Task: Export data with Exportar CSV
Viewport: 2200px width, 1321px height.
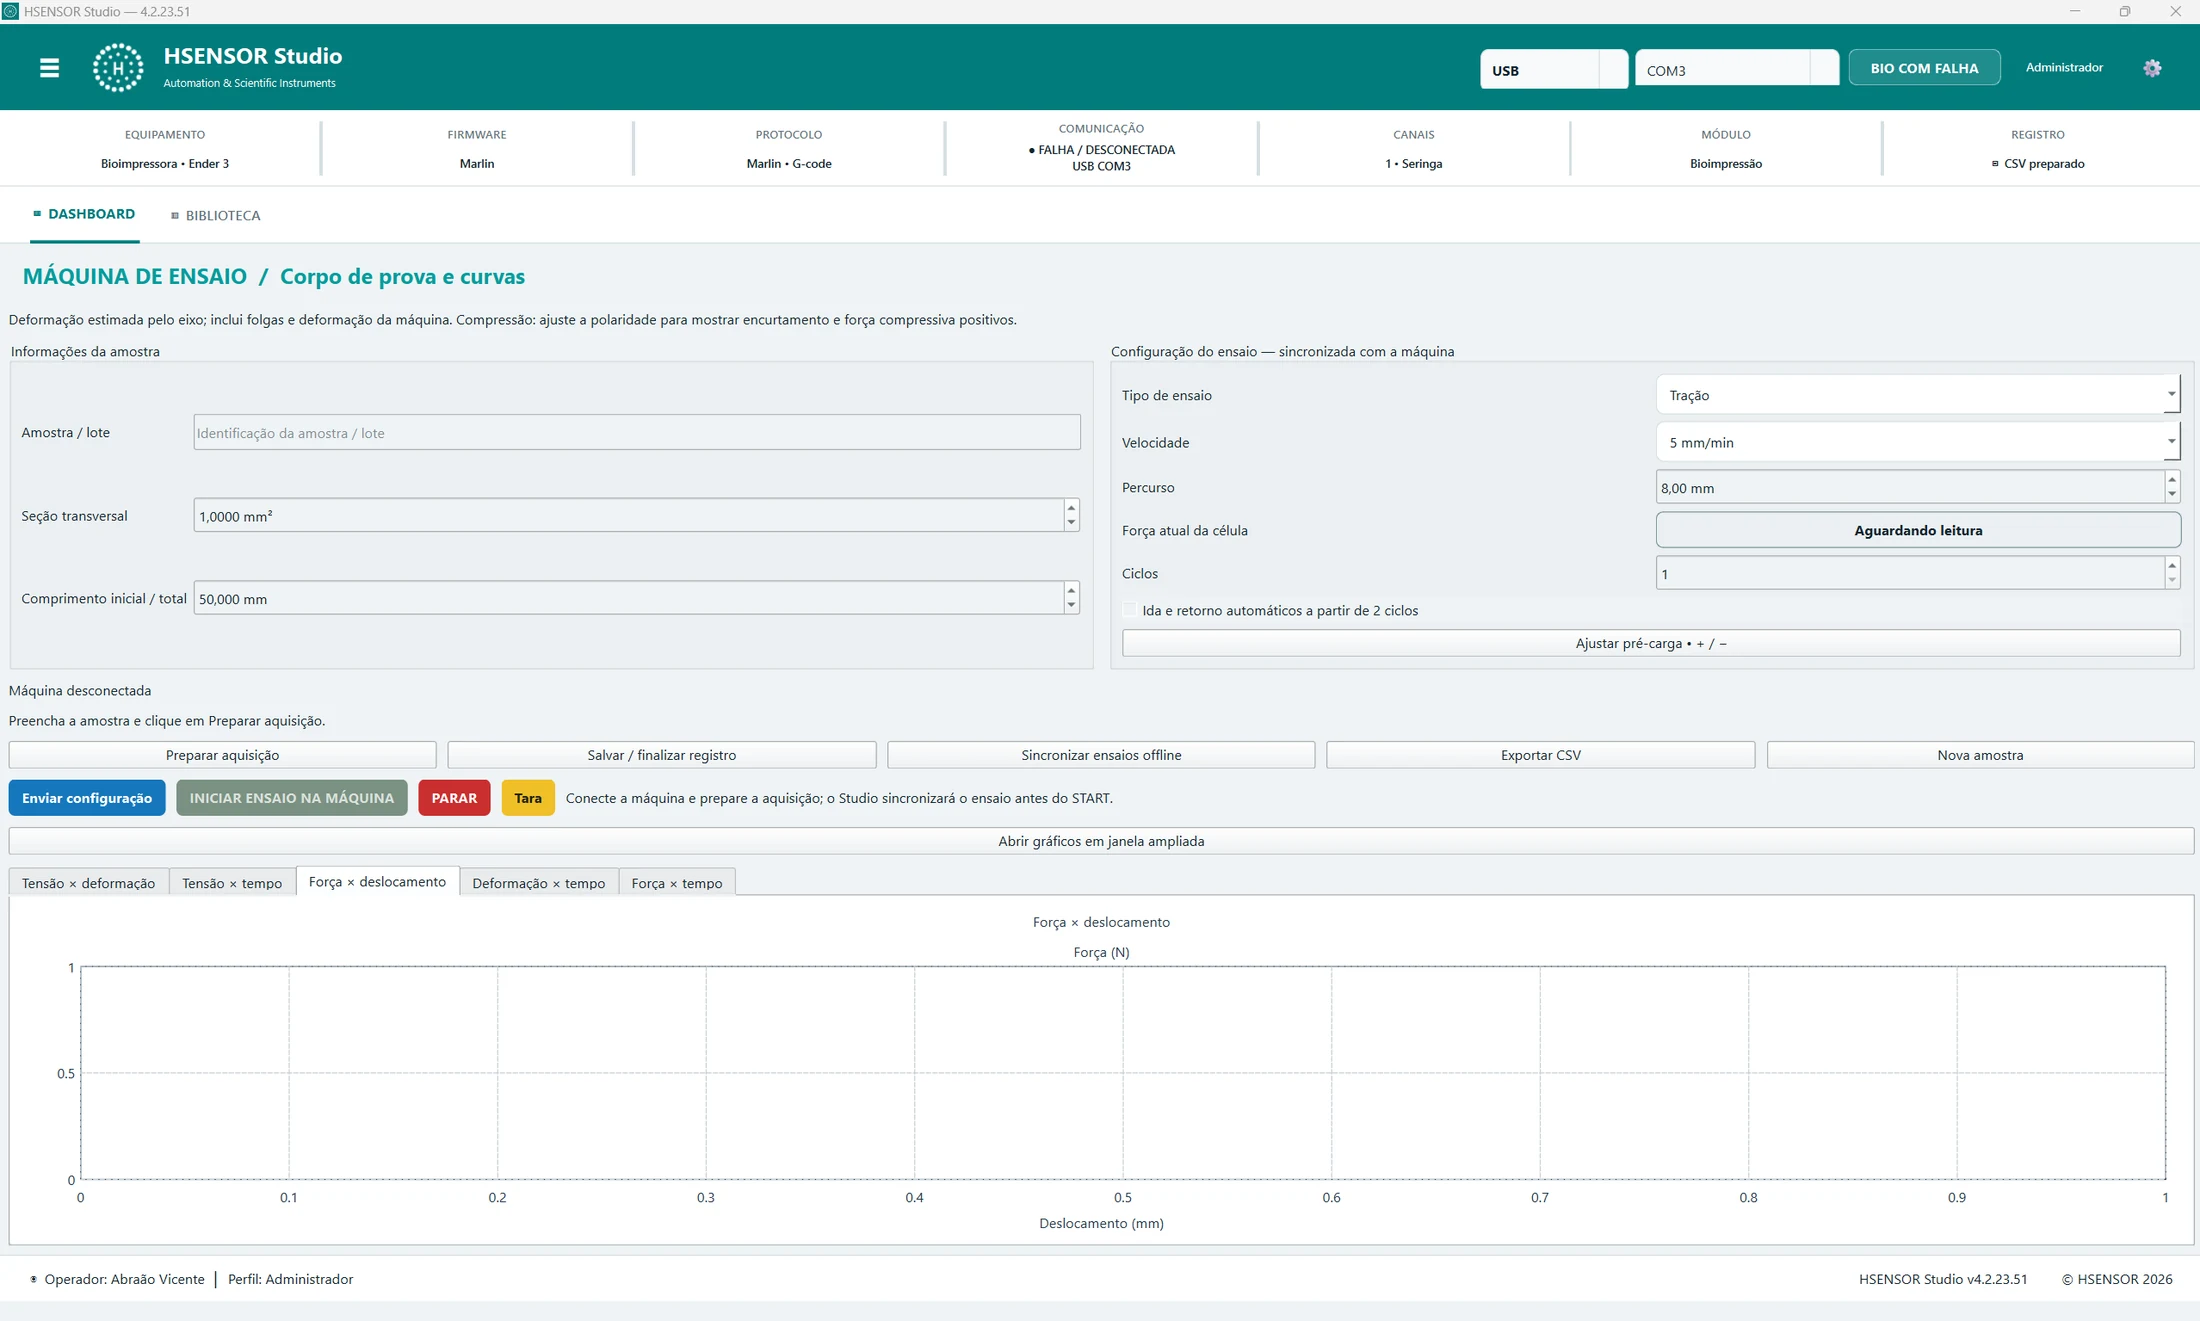Action: tap(1540, 755)
